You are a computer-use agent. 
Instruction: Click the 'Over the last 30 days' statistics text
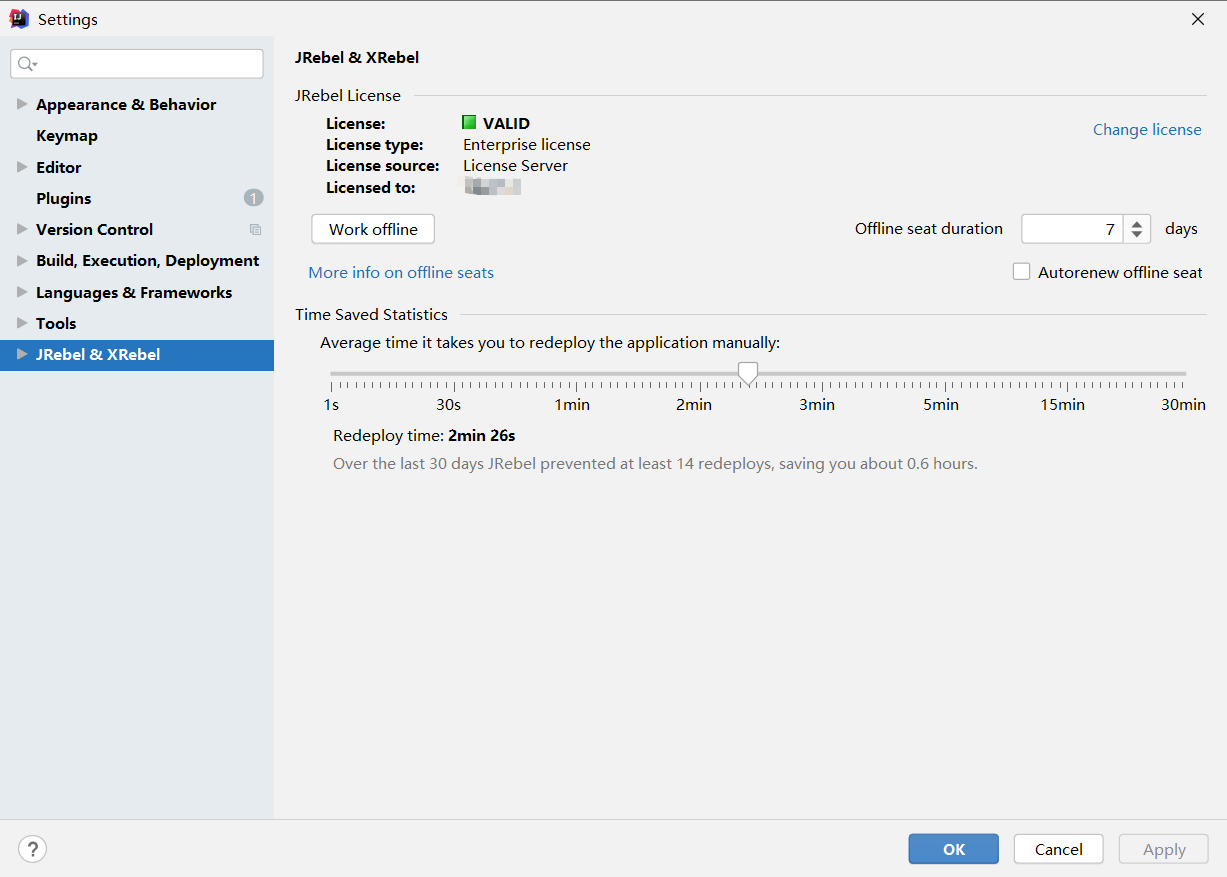click(x=655, y=464)
